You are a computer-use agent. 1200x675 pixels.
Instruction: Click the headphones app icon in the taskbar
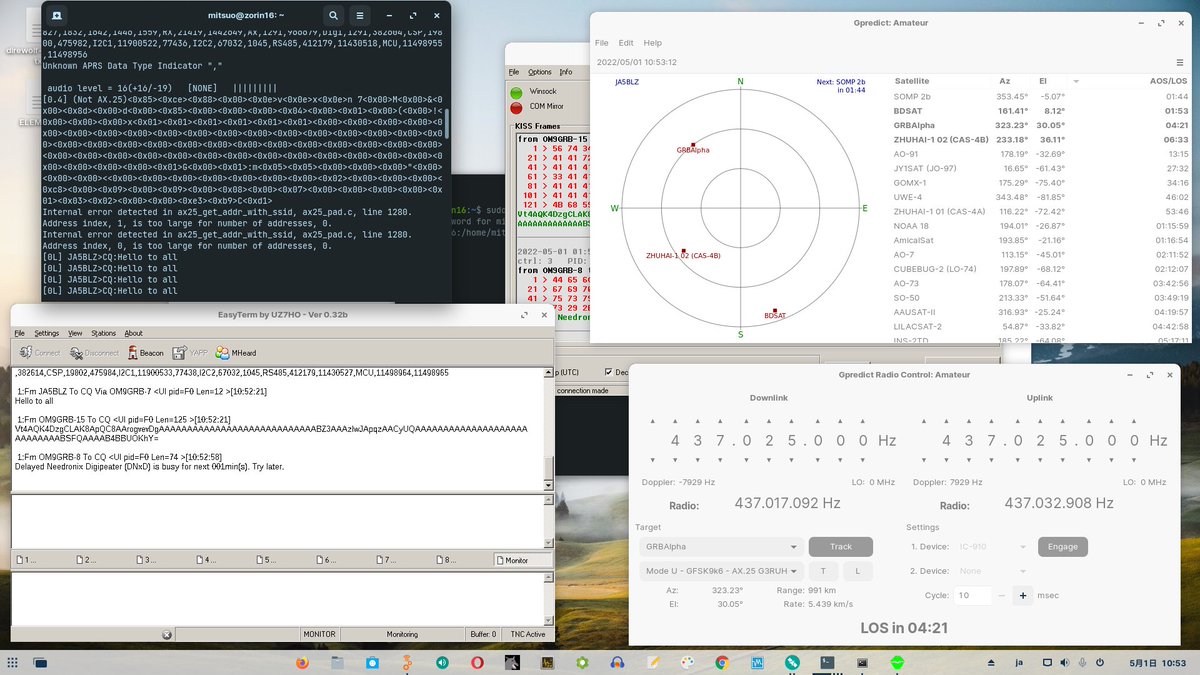pos(617,662)
